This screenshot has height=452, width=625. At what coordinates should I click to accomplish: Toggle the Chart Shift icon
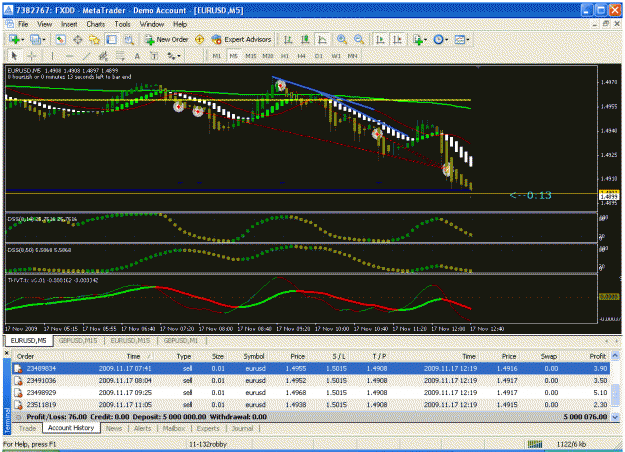[397, 39]
